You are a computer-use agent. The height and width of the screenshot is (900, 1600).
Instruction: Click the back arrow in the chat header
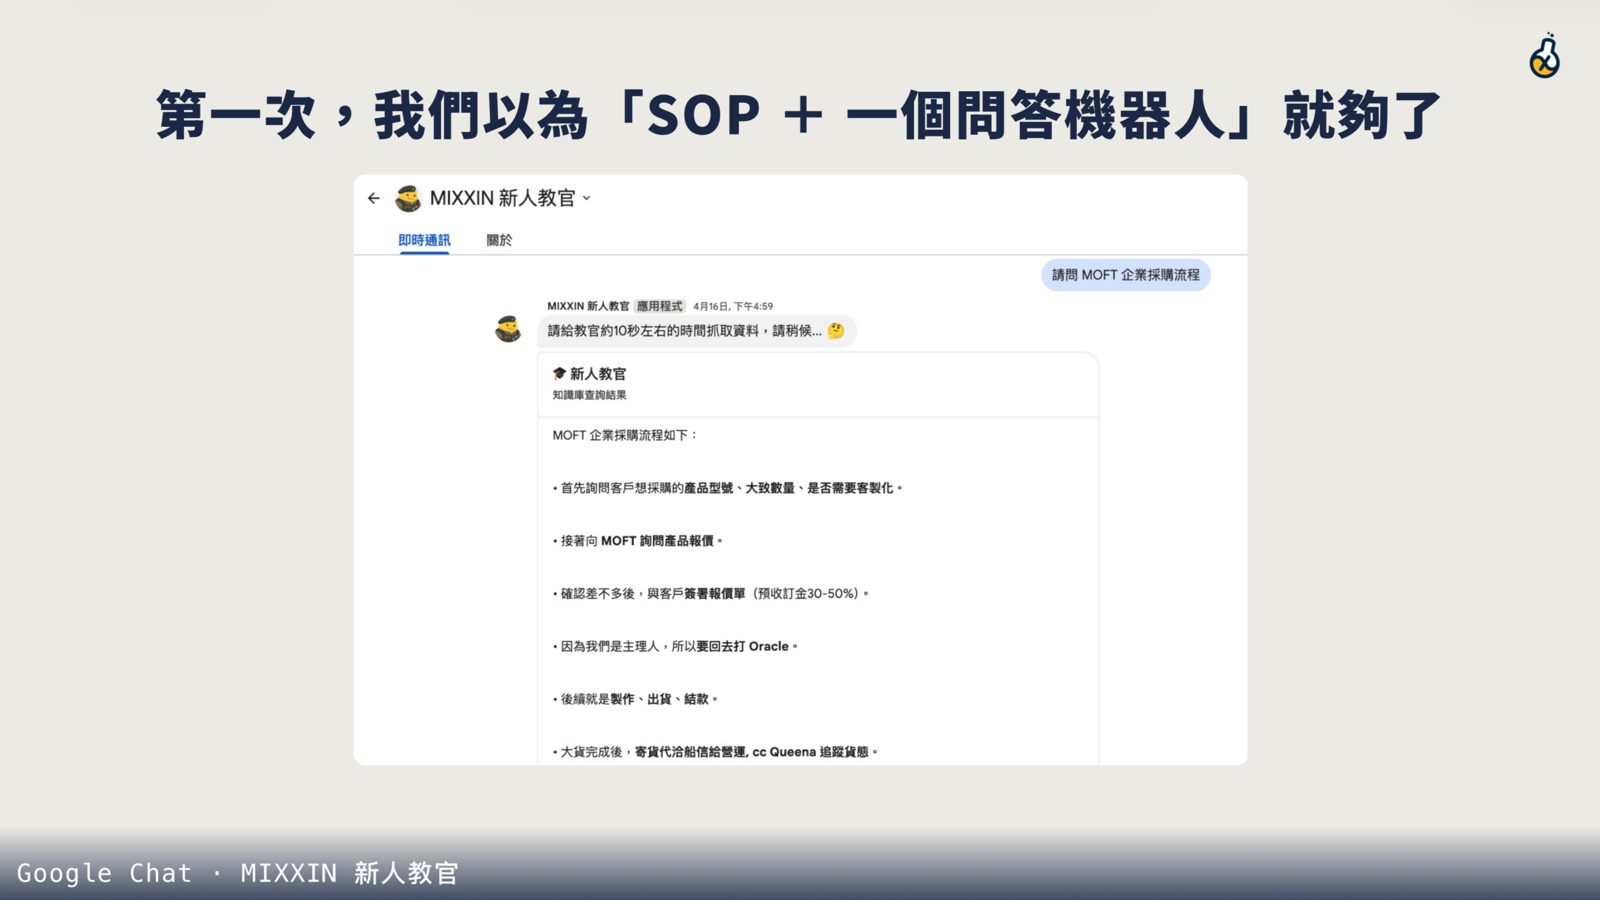(374, 198)
